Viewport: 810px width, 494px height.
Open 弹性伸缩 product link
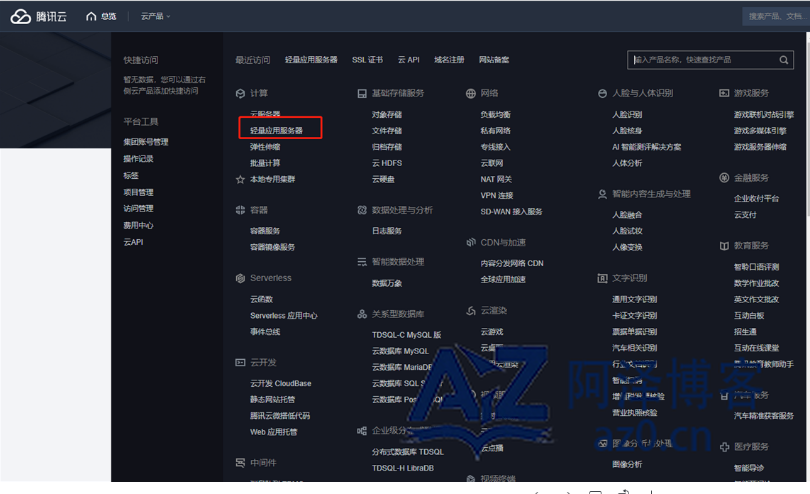[265, 147]
